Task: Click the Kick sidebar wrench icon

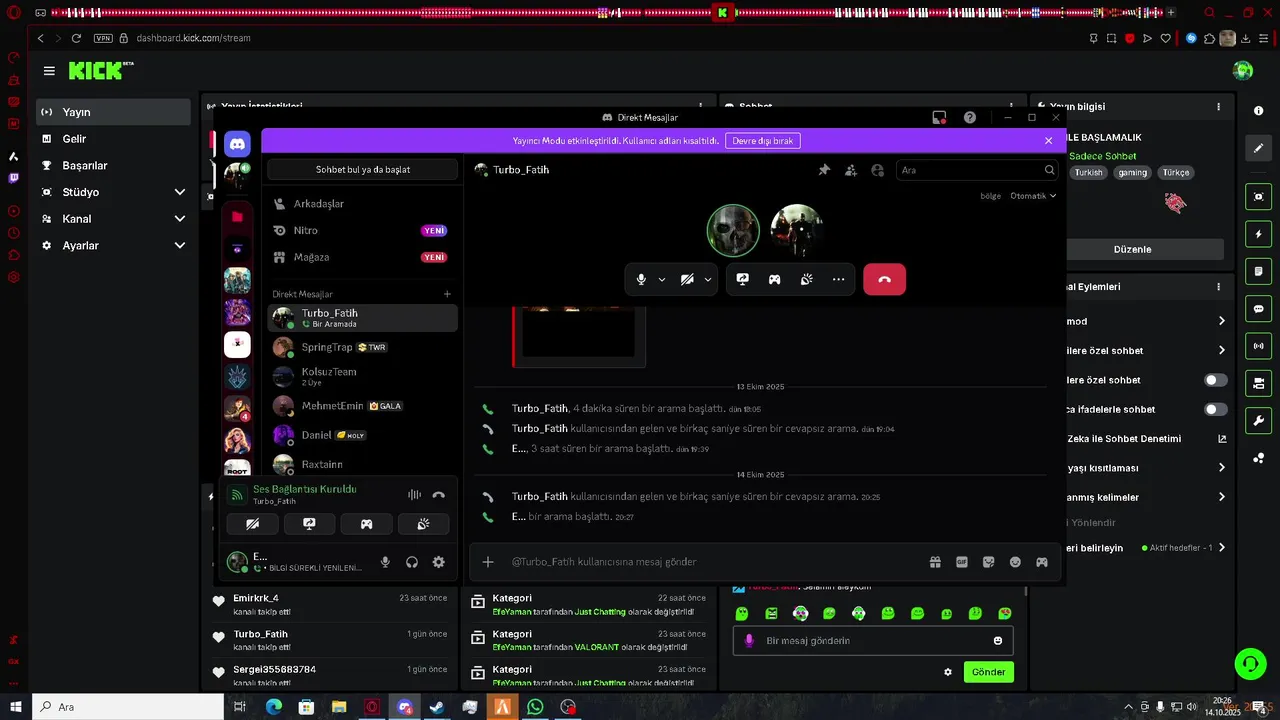Action: click(x=1259, y=420)
